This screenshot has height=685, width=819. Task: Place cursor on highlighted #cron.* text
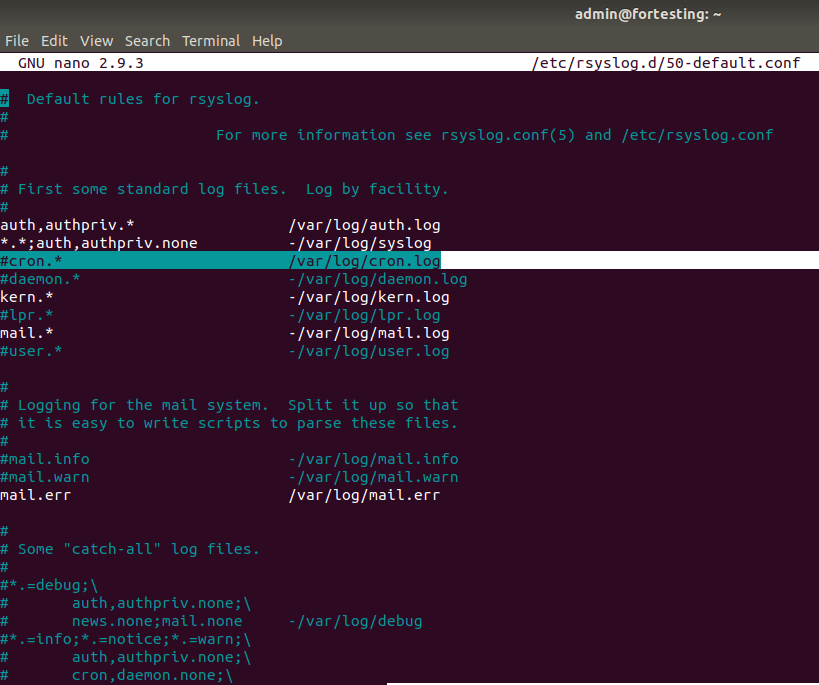(x=31, y=261)
